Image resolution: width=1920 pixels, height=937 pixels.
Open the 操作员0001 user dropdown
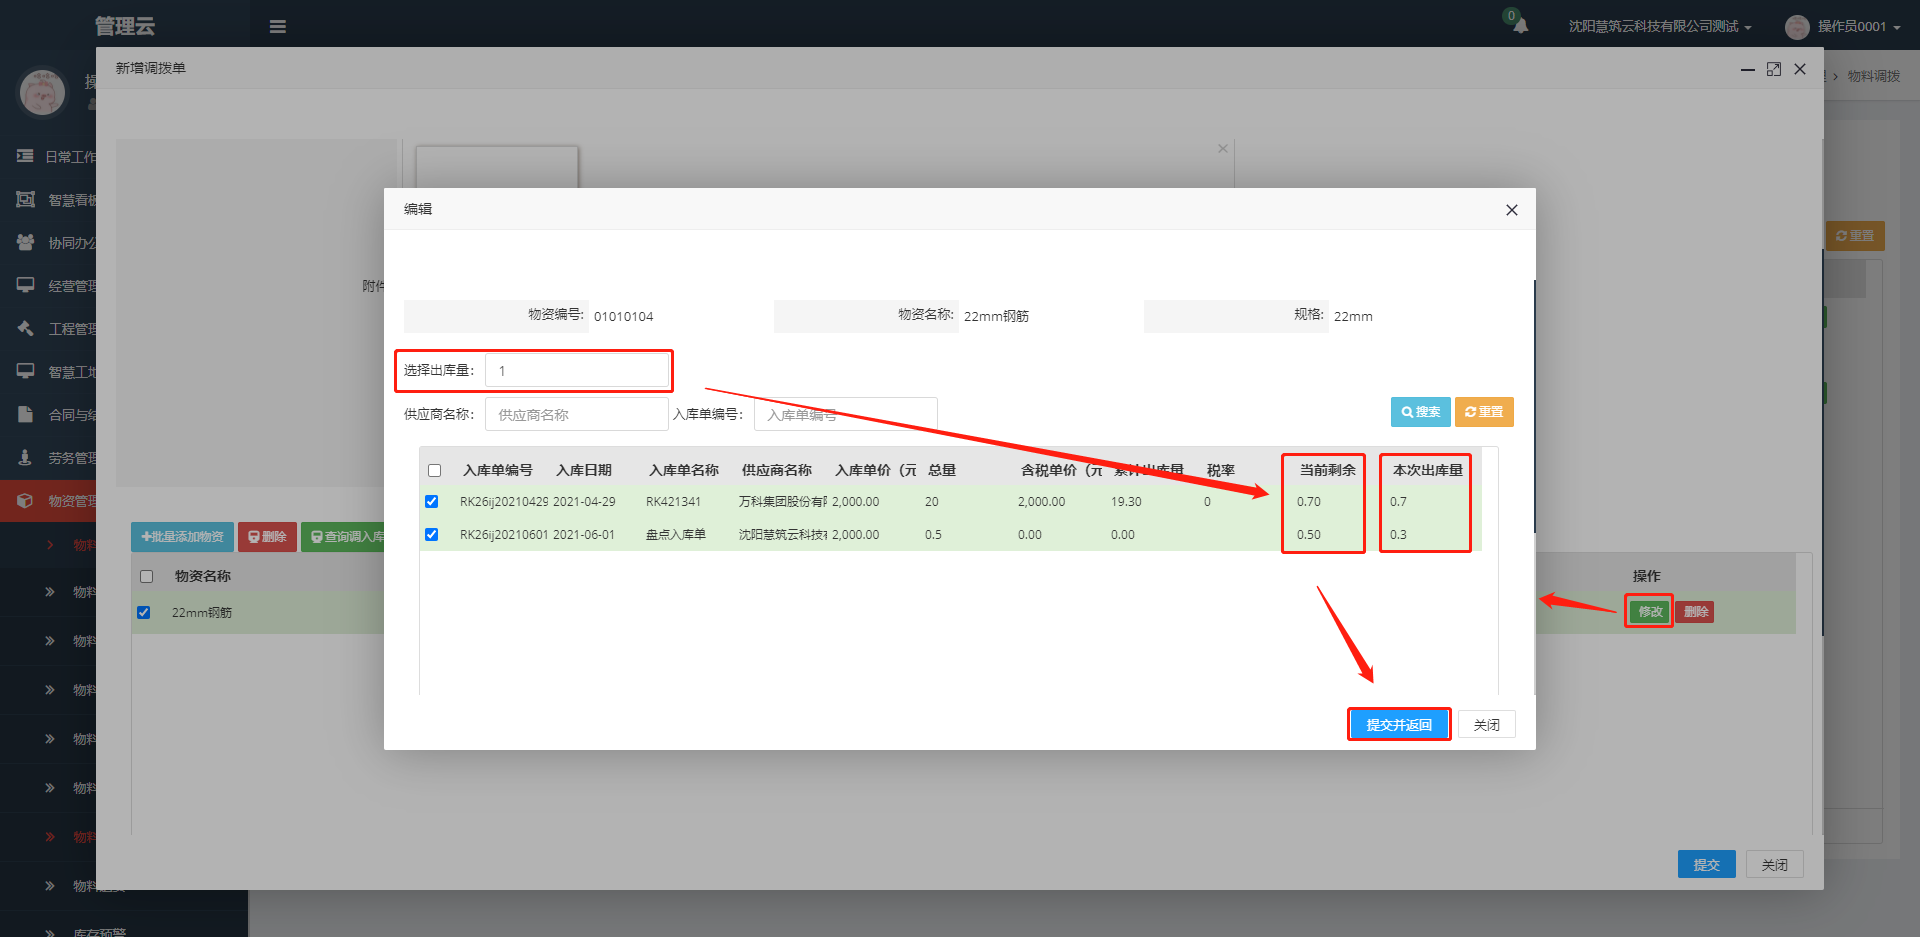point(1858,27)
